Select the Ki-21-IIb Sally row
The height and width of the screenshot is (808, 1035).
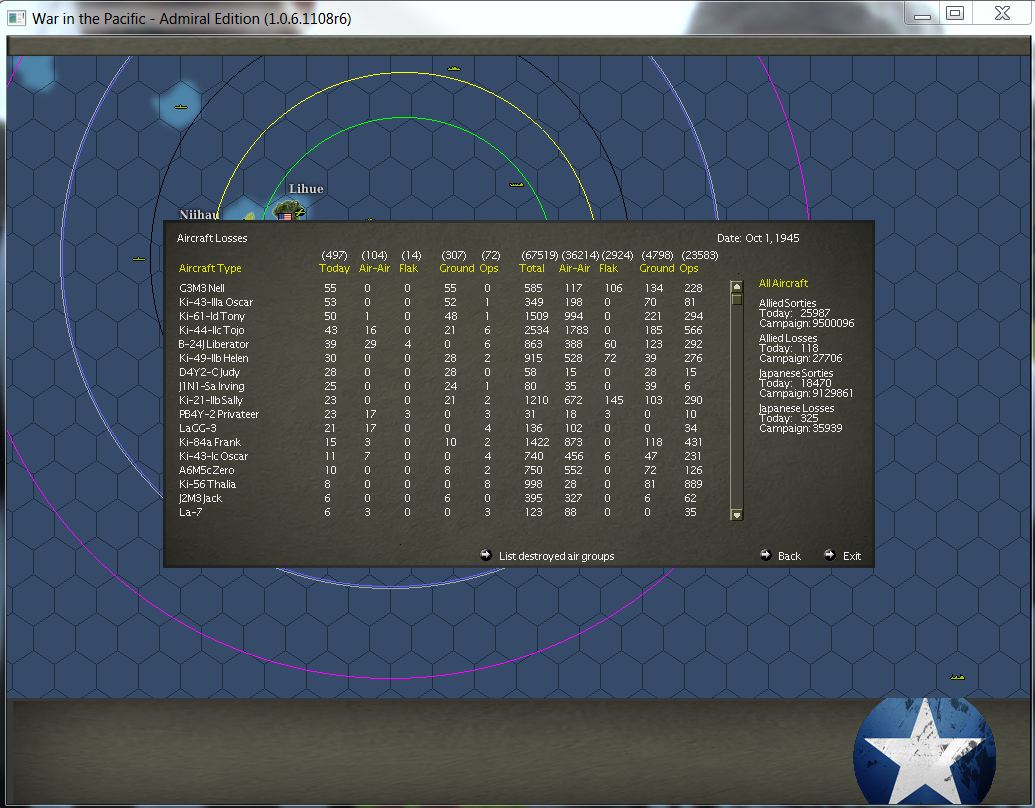(441, 400)
